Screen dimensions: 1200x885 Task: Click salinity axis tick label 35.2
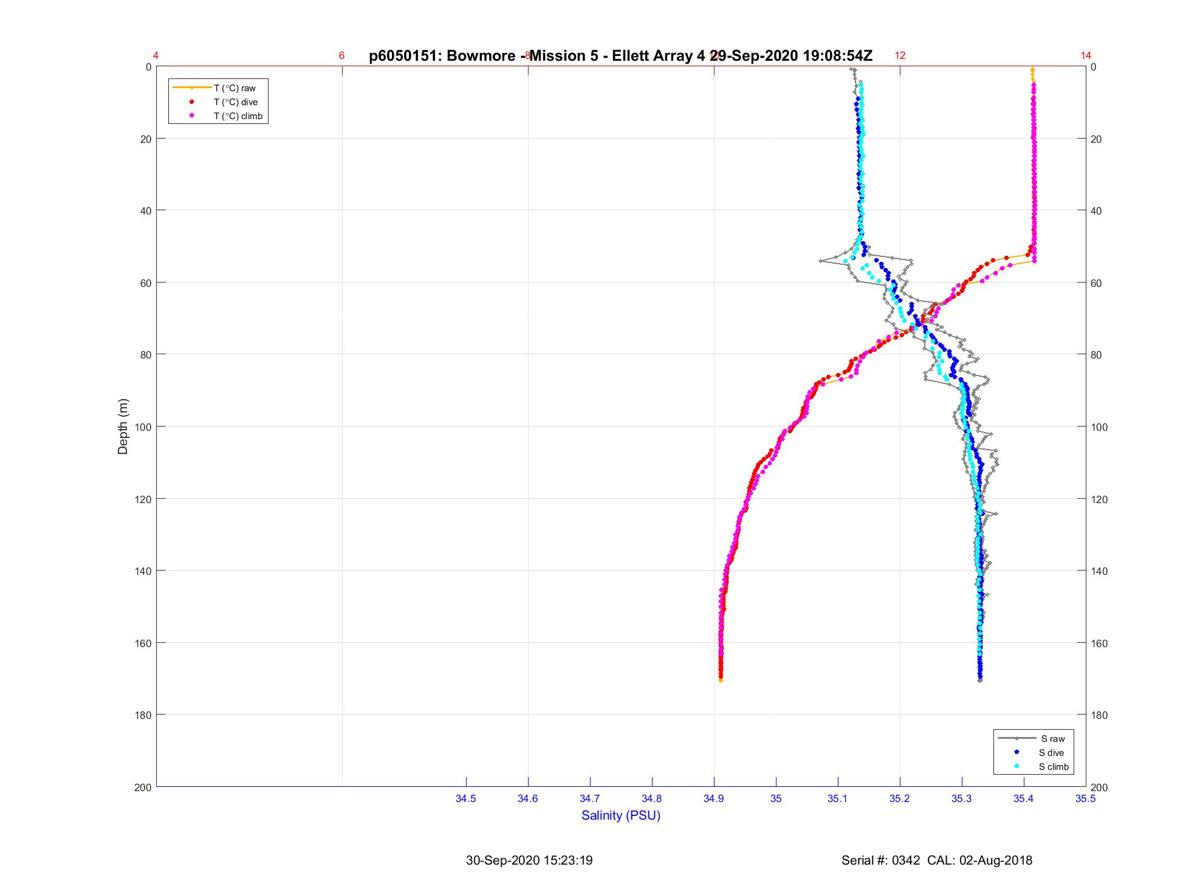tap(900, 799)
